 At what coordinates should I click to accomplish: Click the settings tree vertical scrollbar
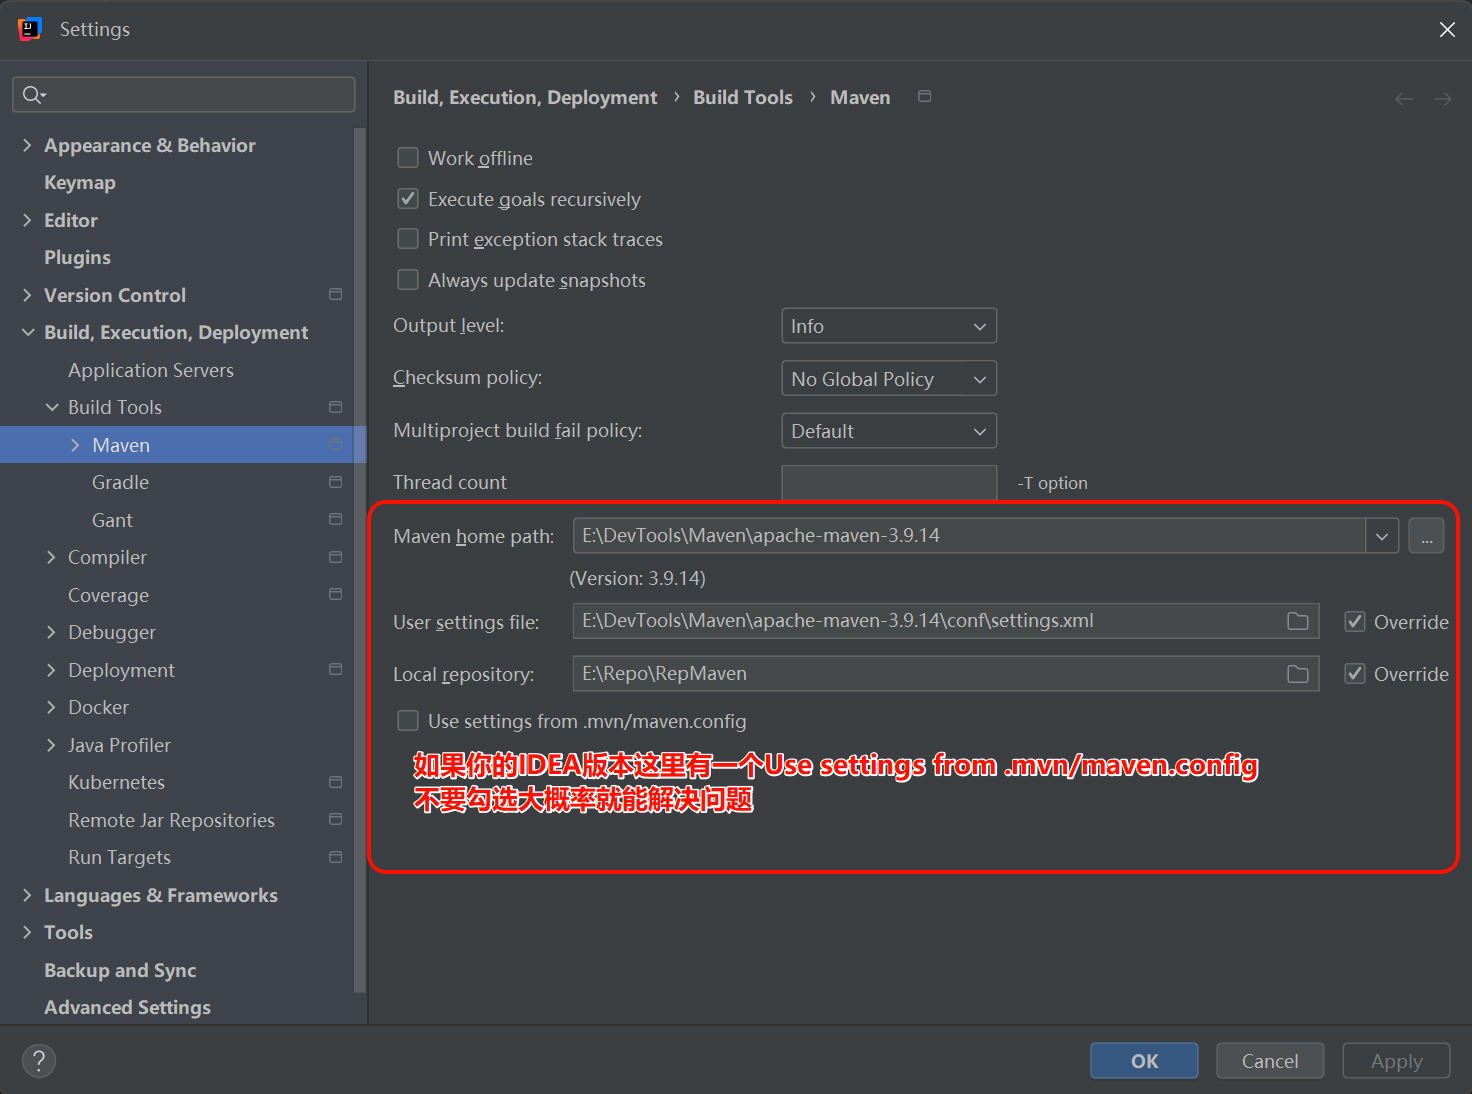tap(360, 560)
